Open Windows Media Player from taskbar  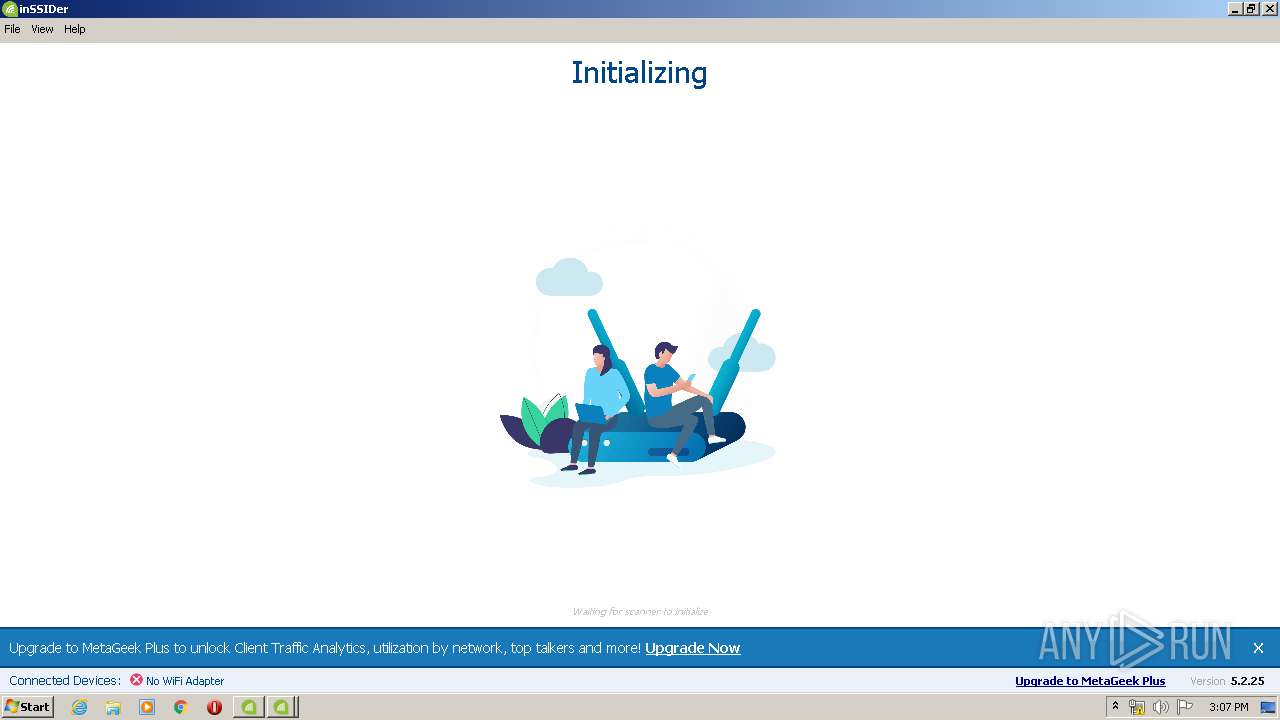point(147,707)
